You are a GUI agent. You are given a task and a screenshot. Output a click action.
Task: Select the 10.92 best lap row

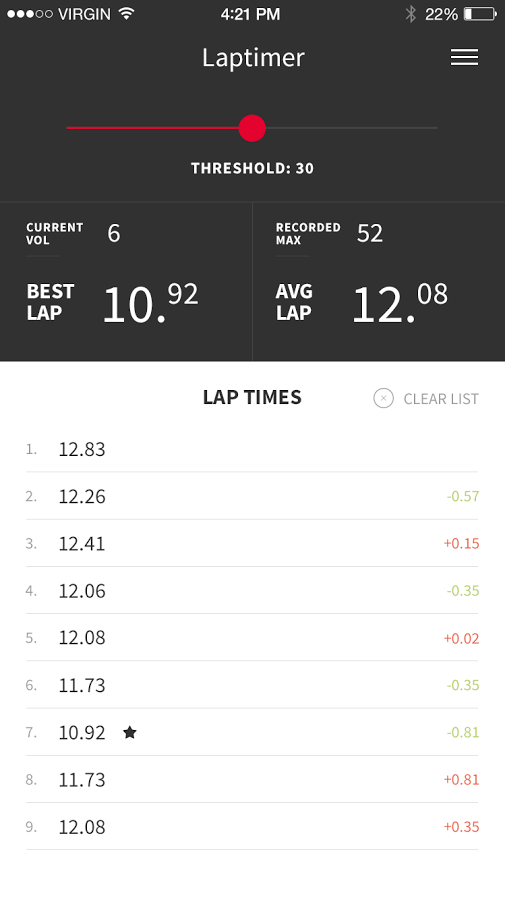[252, 732]
